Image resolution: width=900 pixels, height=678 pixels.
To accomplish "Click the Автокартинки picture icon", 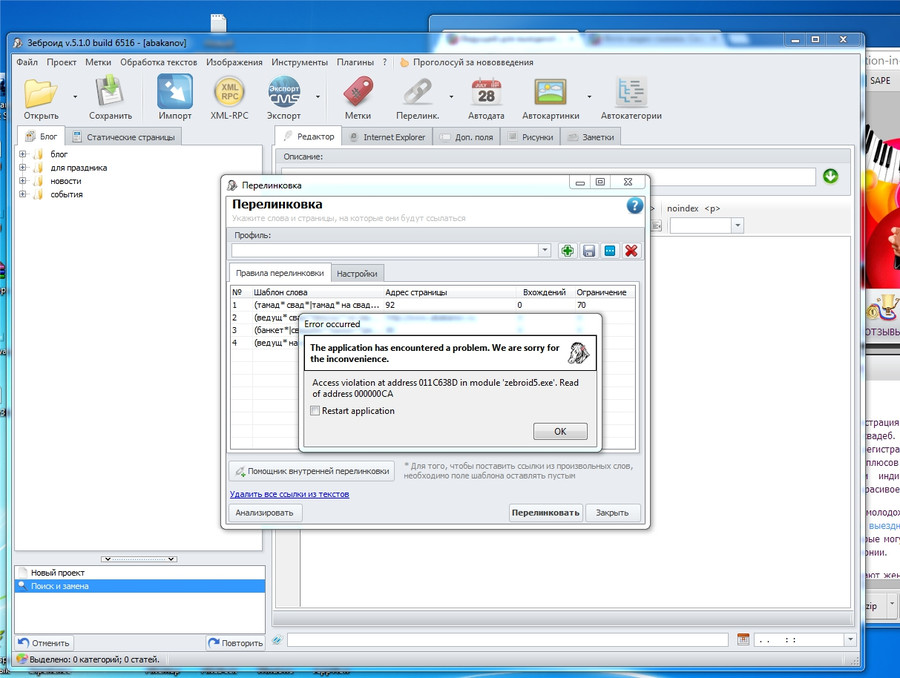I will [x=550, y=92].
